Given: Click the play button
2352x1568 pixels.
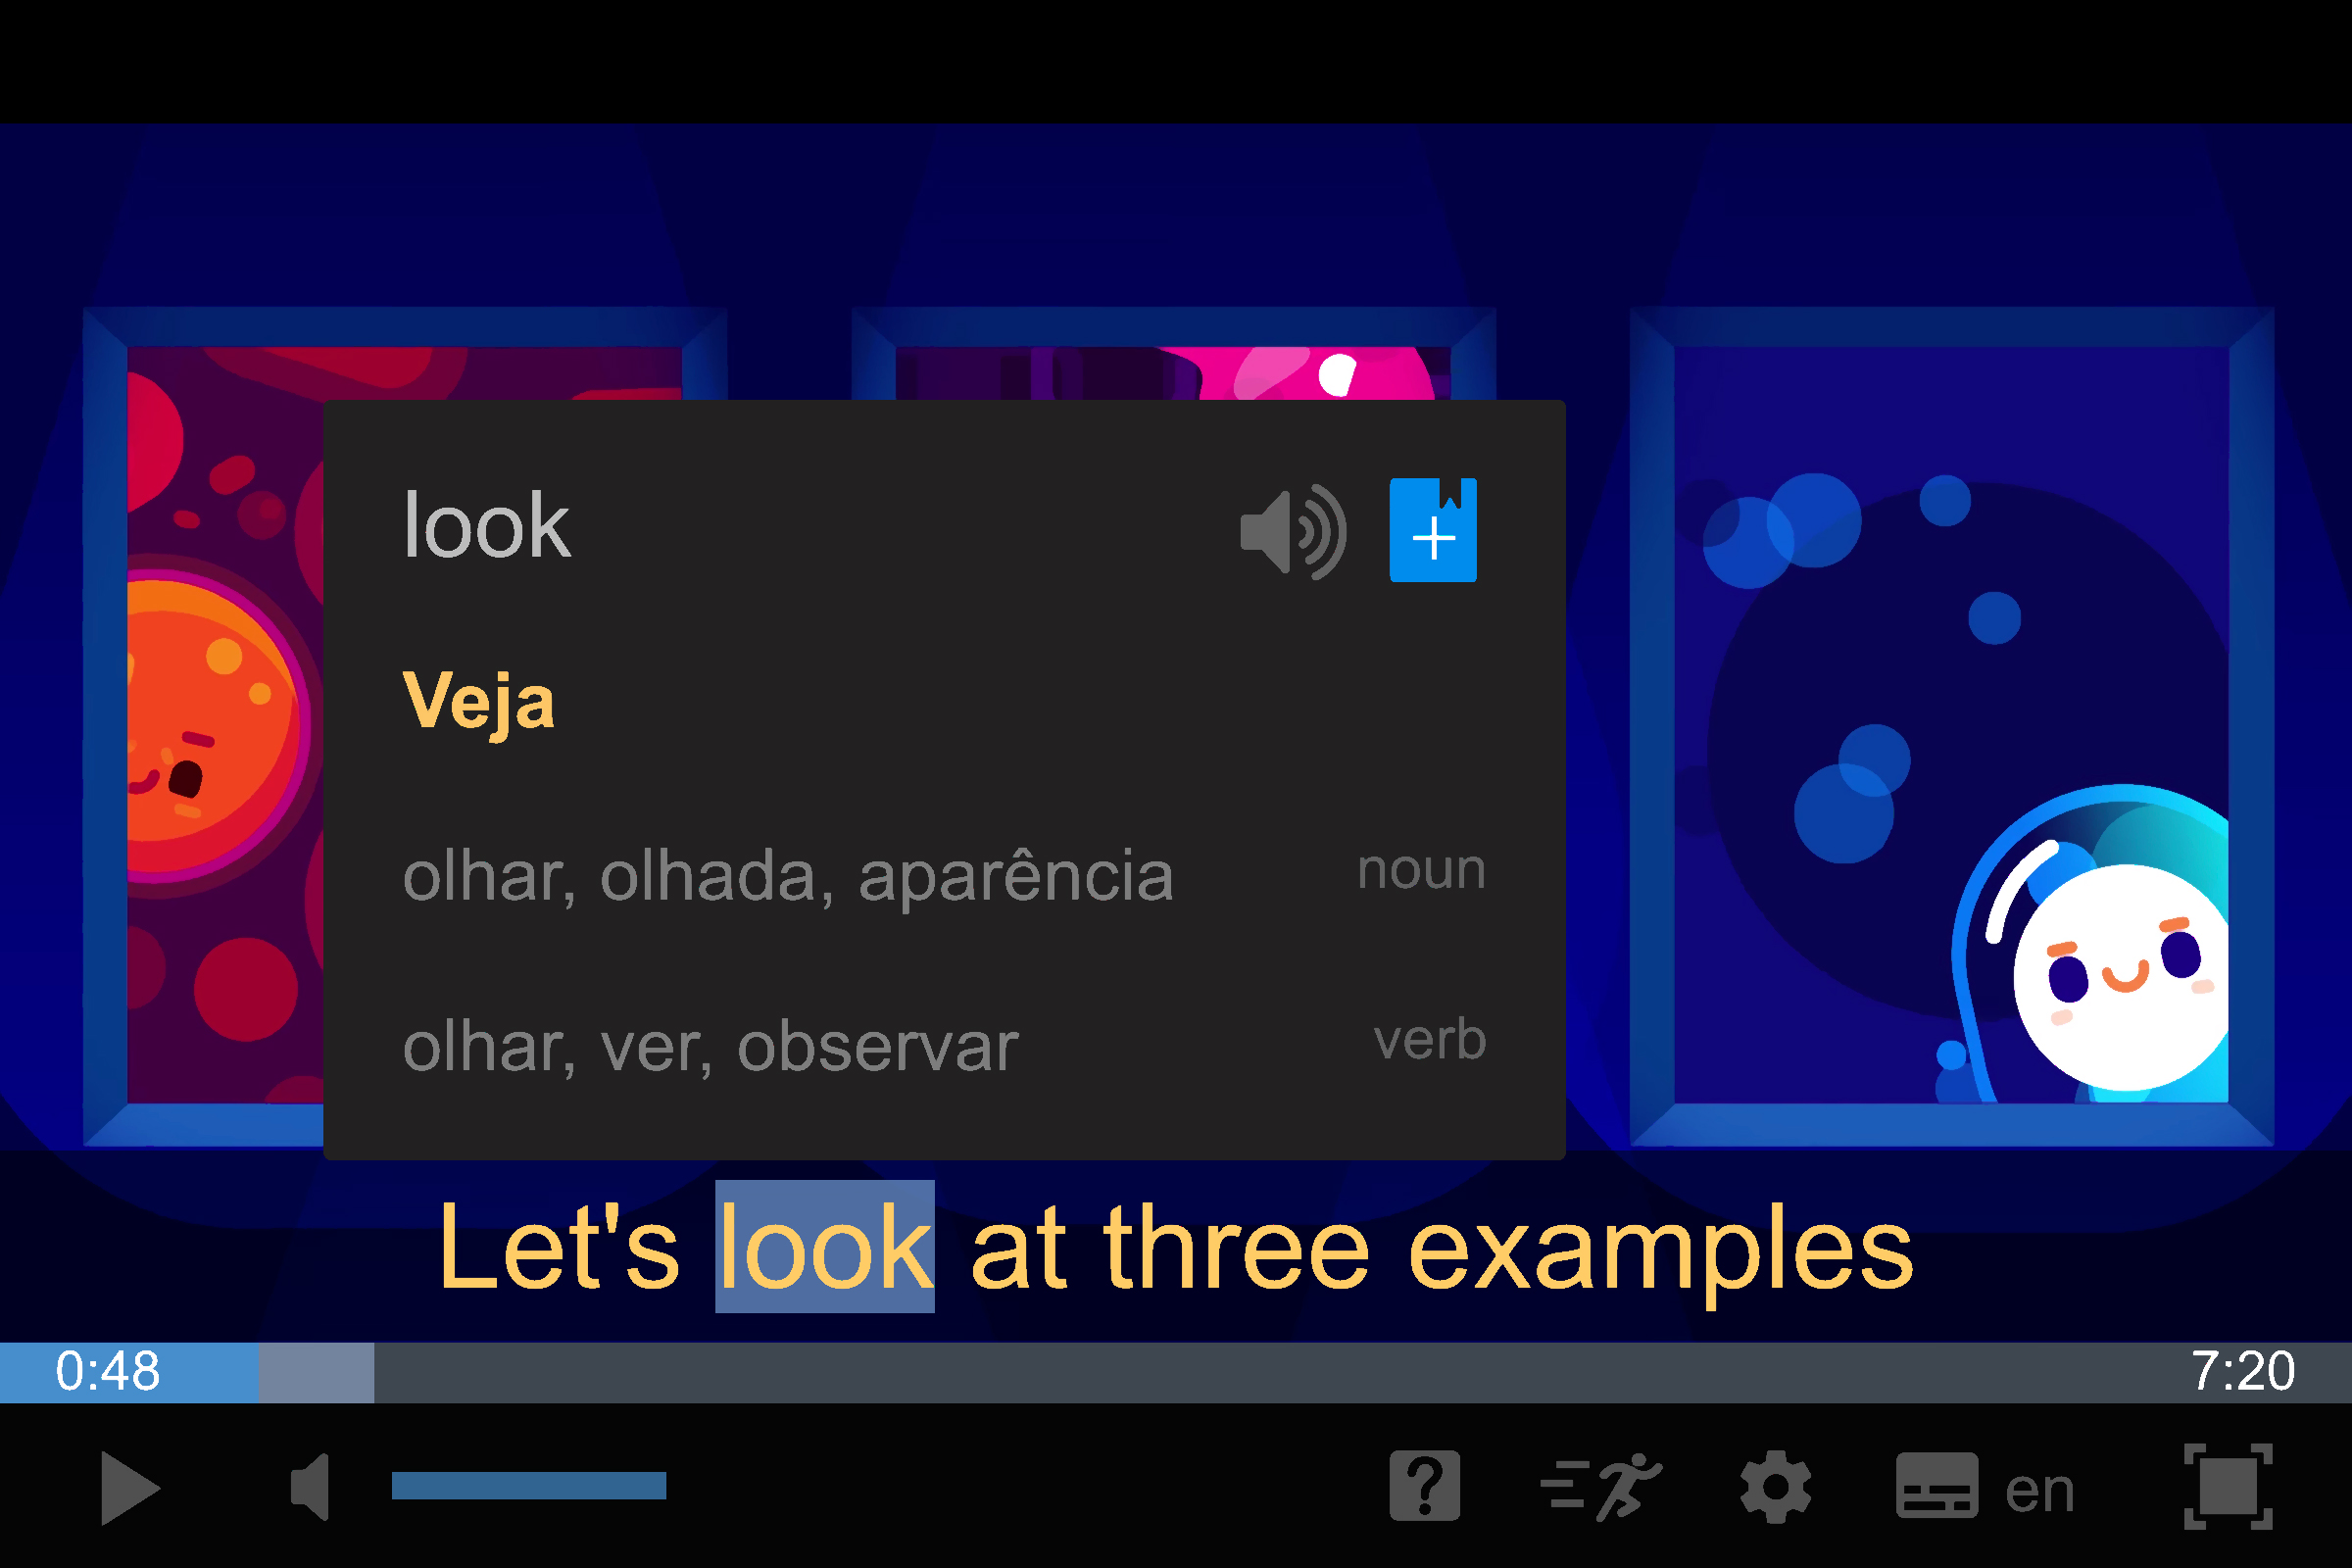Looking at the screenshot, I should [x=130, y=1489].
